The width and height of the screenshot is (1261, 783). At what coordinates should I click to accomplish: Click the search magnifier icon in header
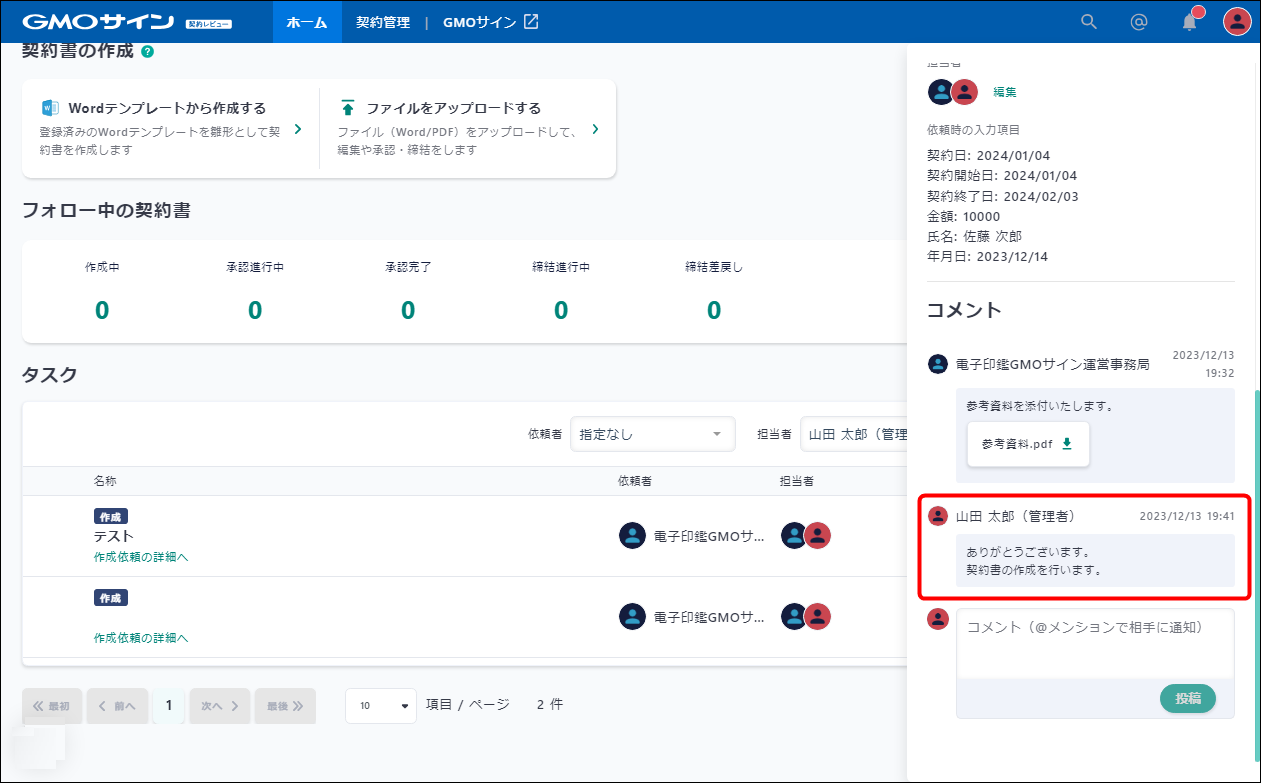(x=1089, y=22)
